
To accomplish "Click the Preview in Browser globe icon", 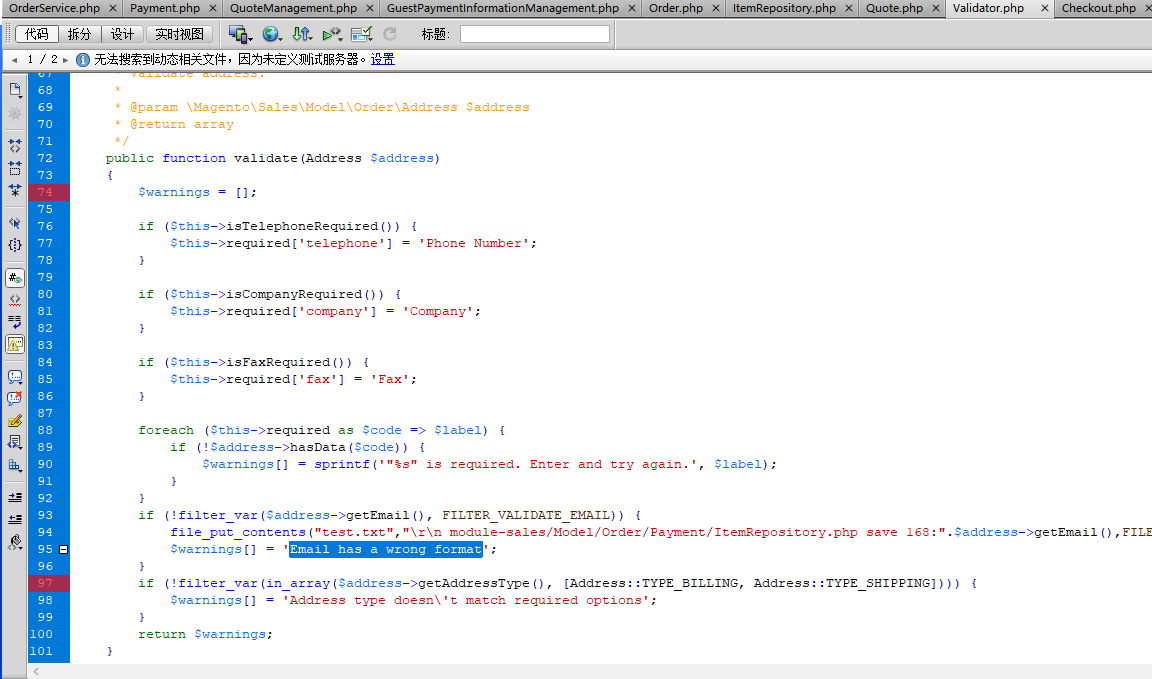I will click(270, 33).
